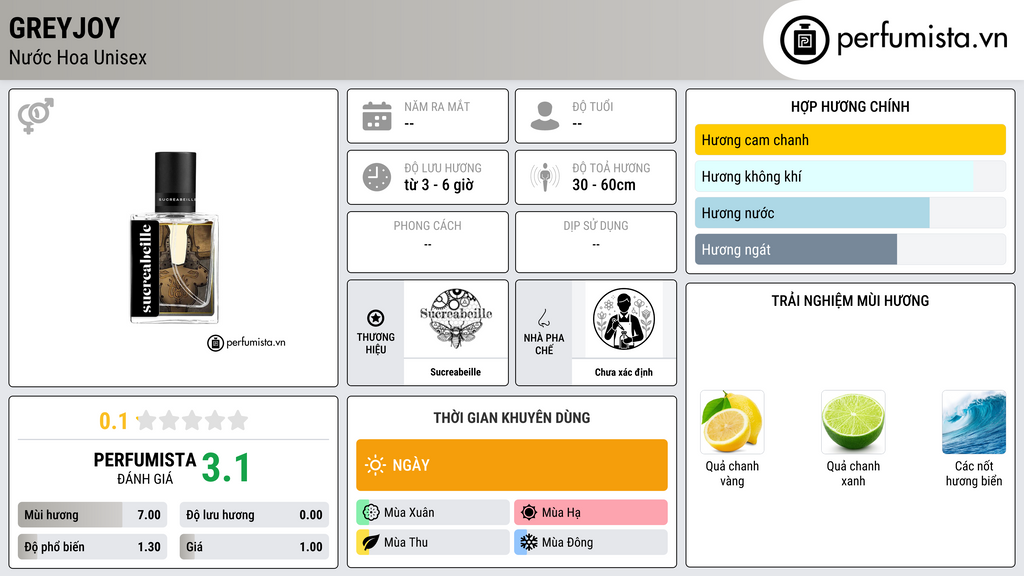
Task: Click the PERFUMISTA ĐÁNH GIÁ label
Action: coord(145,468)
